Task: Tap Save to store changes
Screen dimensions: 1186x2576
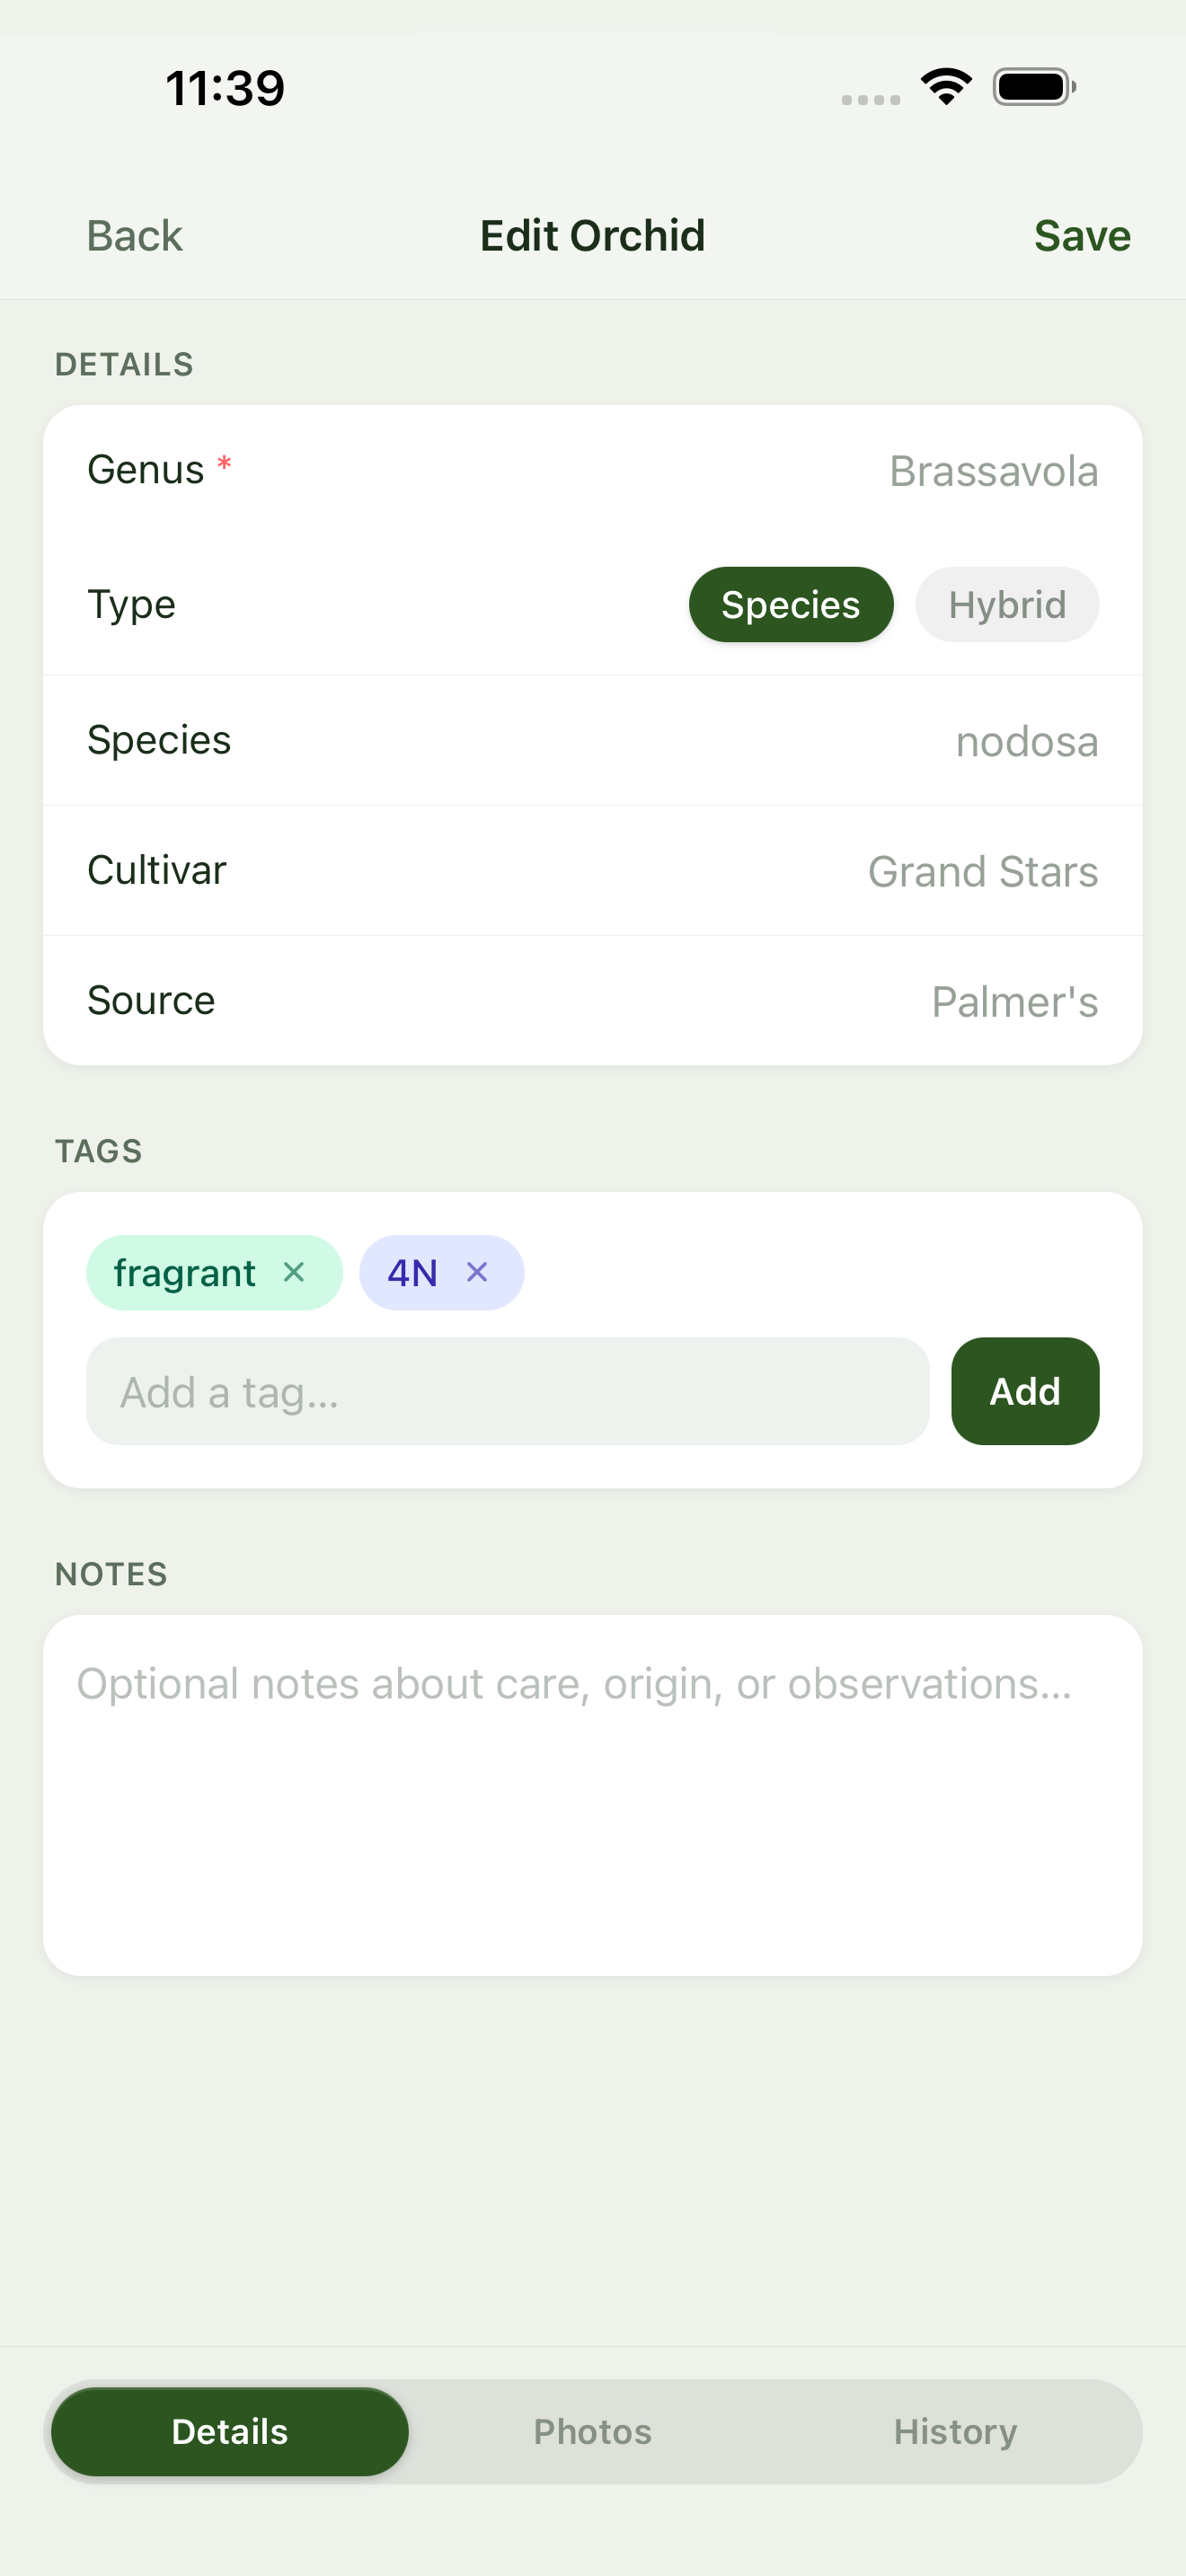Action: click(1081, 236)
